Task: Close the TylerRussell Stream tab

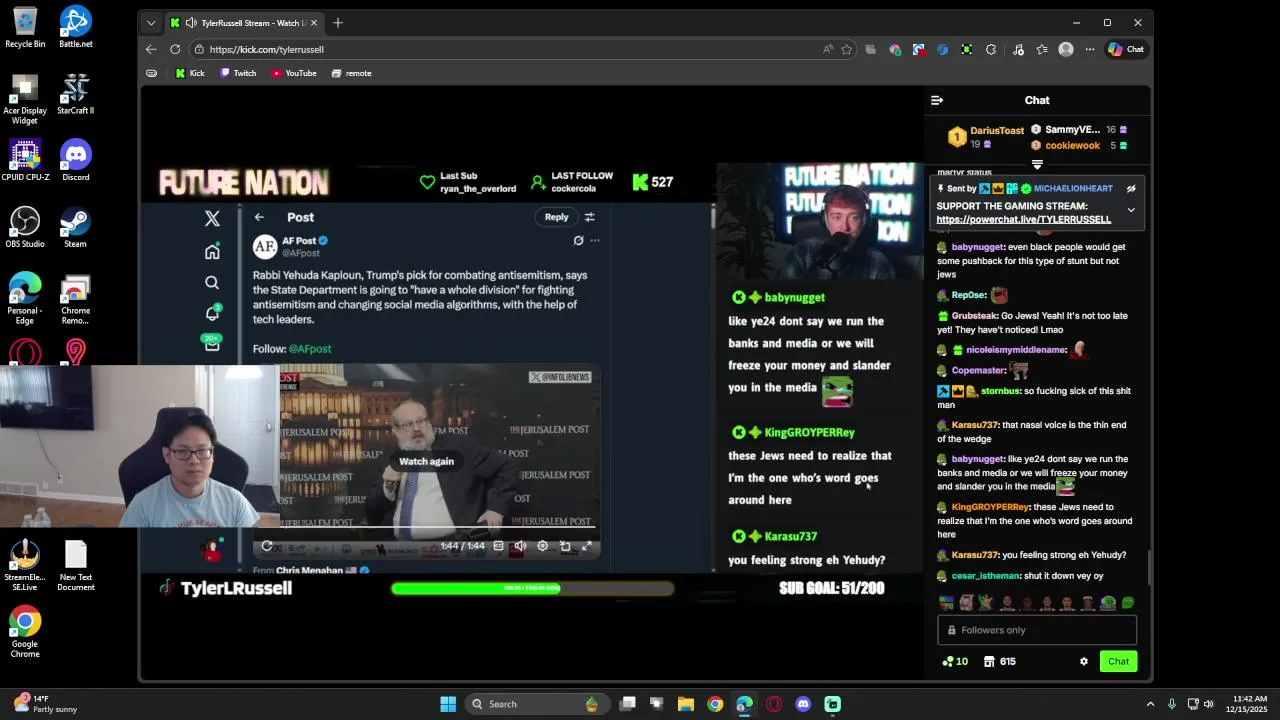Action: (x=314, y=22)
